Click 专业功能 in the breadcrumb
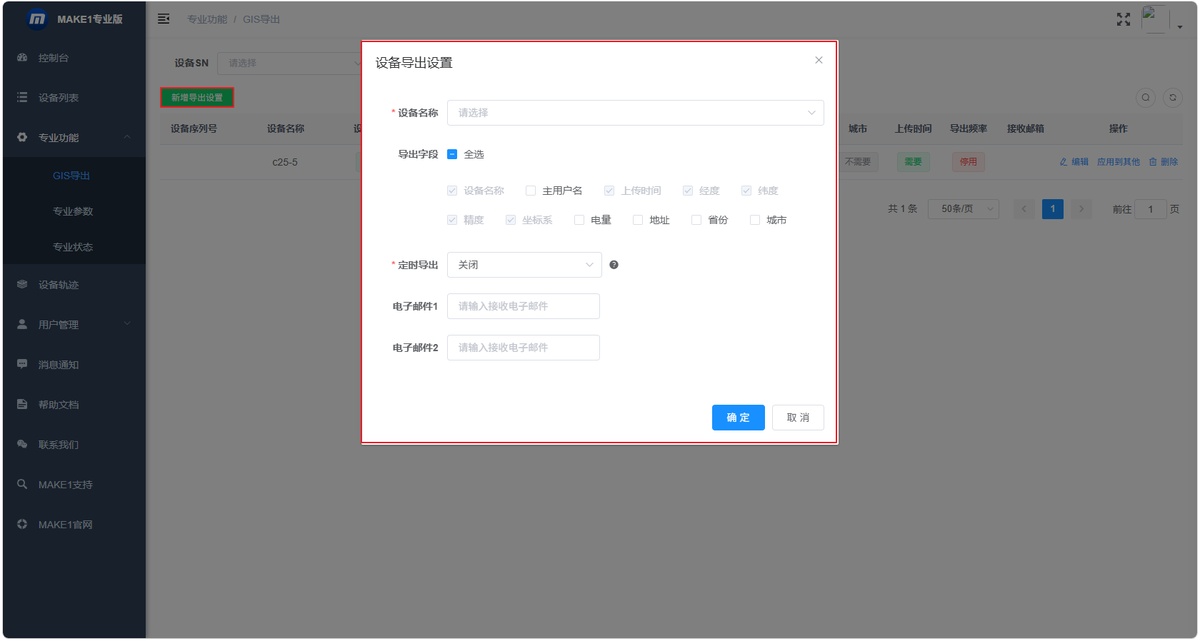The width and height of the screenshot is (1200, 641). click(207, 19)
